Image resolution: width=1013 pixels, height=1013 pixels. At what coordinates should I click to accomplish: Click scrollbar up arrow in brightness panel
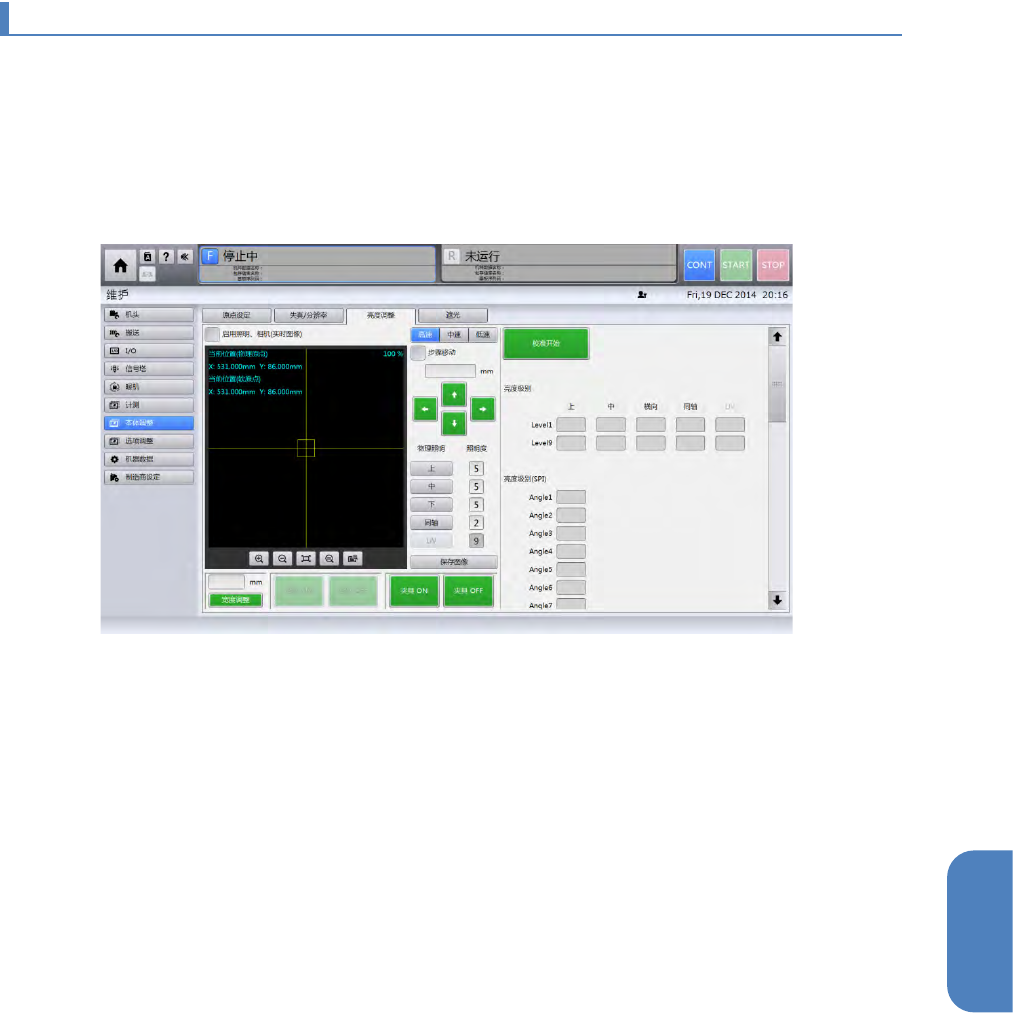(x=777, y=337)
